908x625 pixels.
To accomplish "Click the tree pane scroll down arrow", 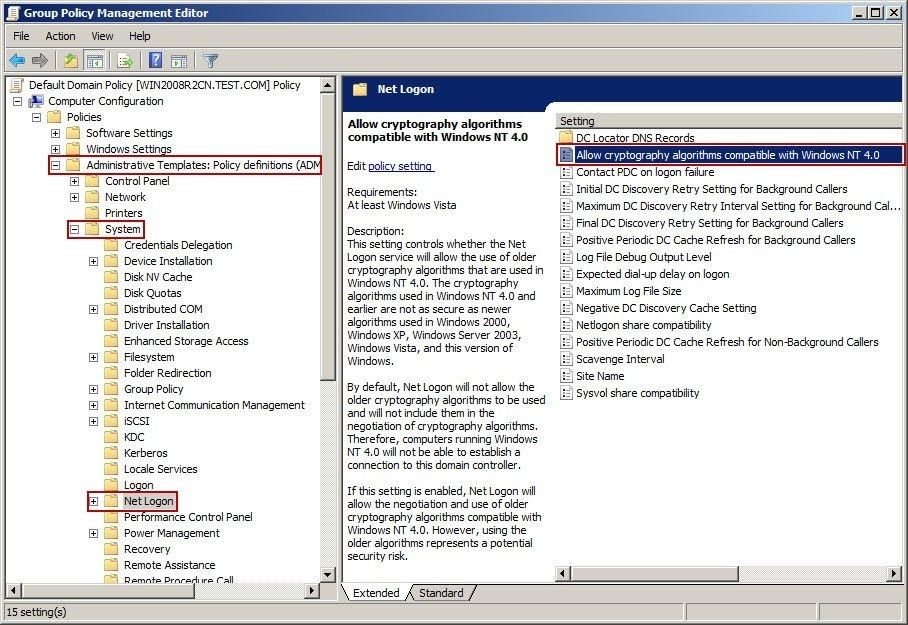I will click(x=327, y=575).
